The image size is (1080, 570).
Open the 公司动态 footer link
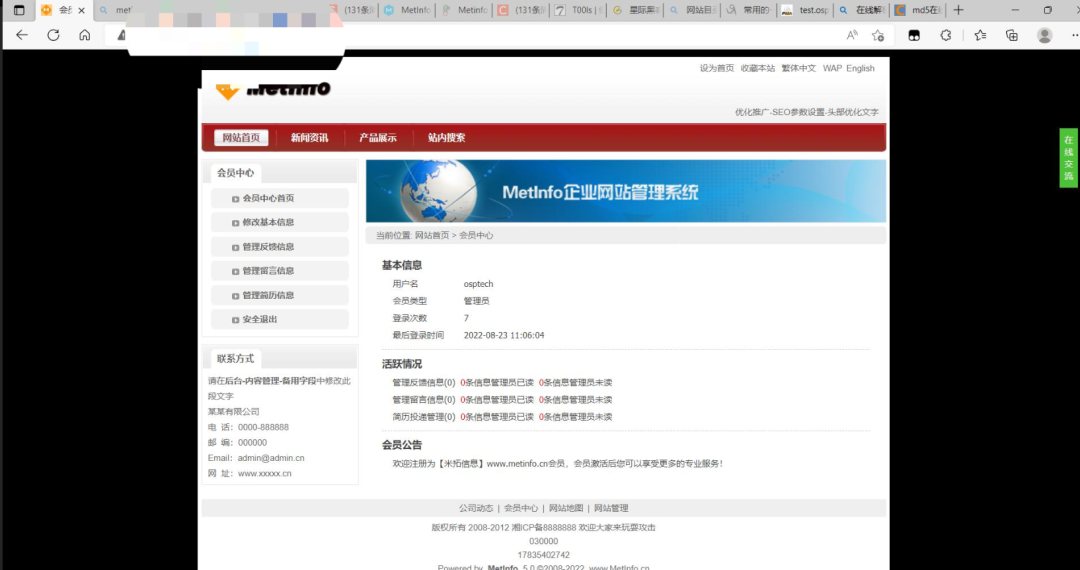coord(476,508)
